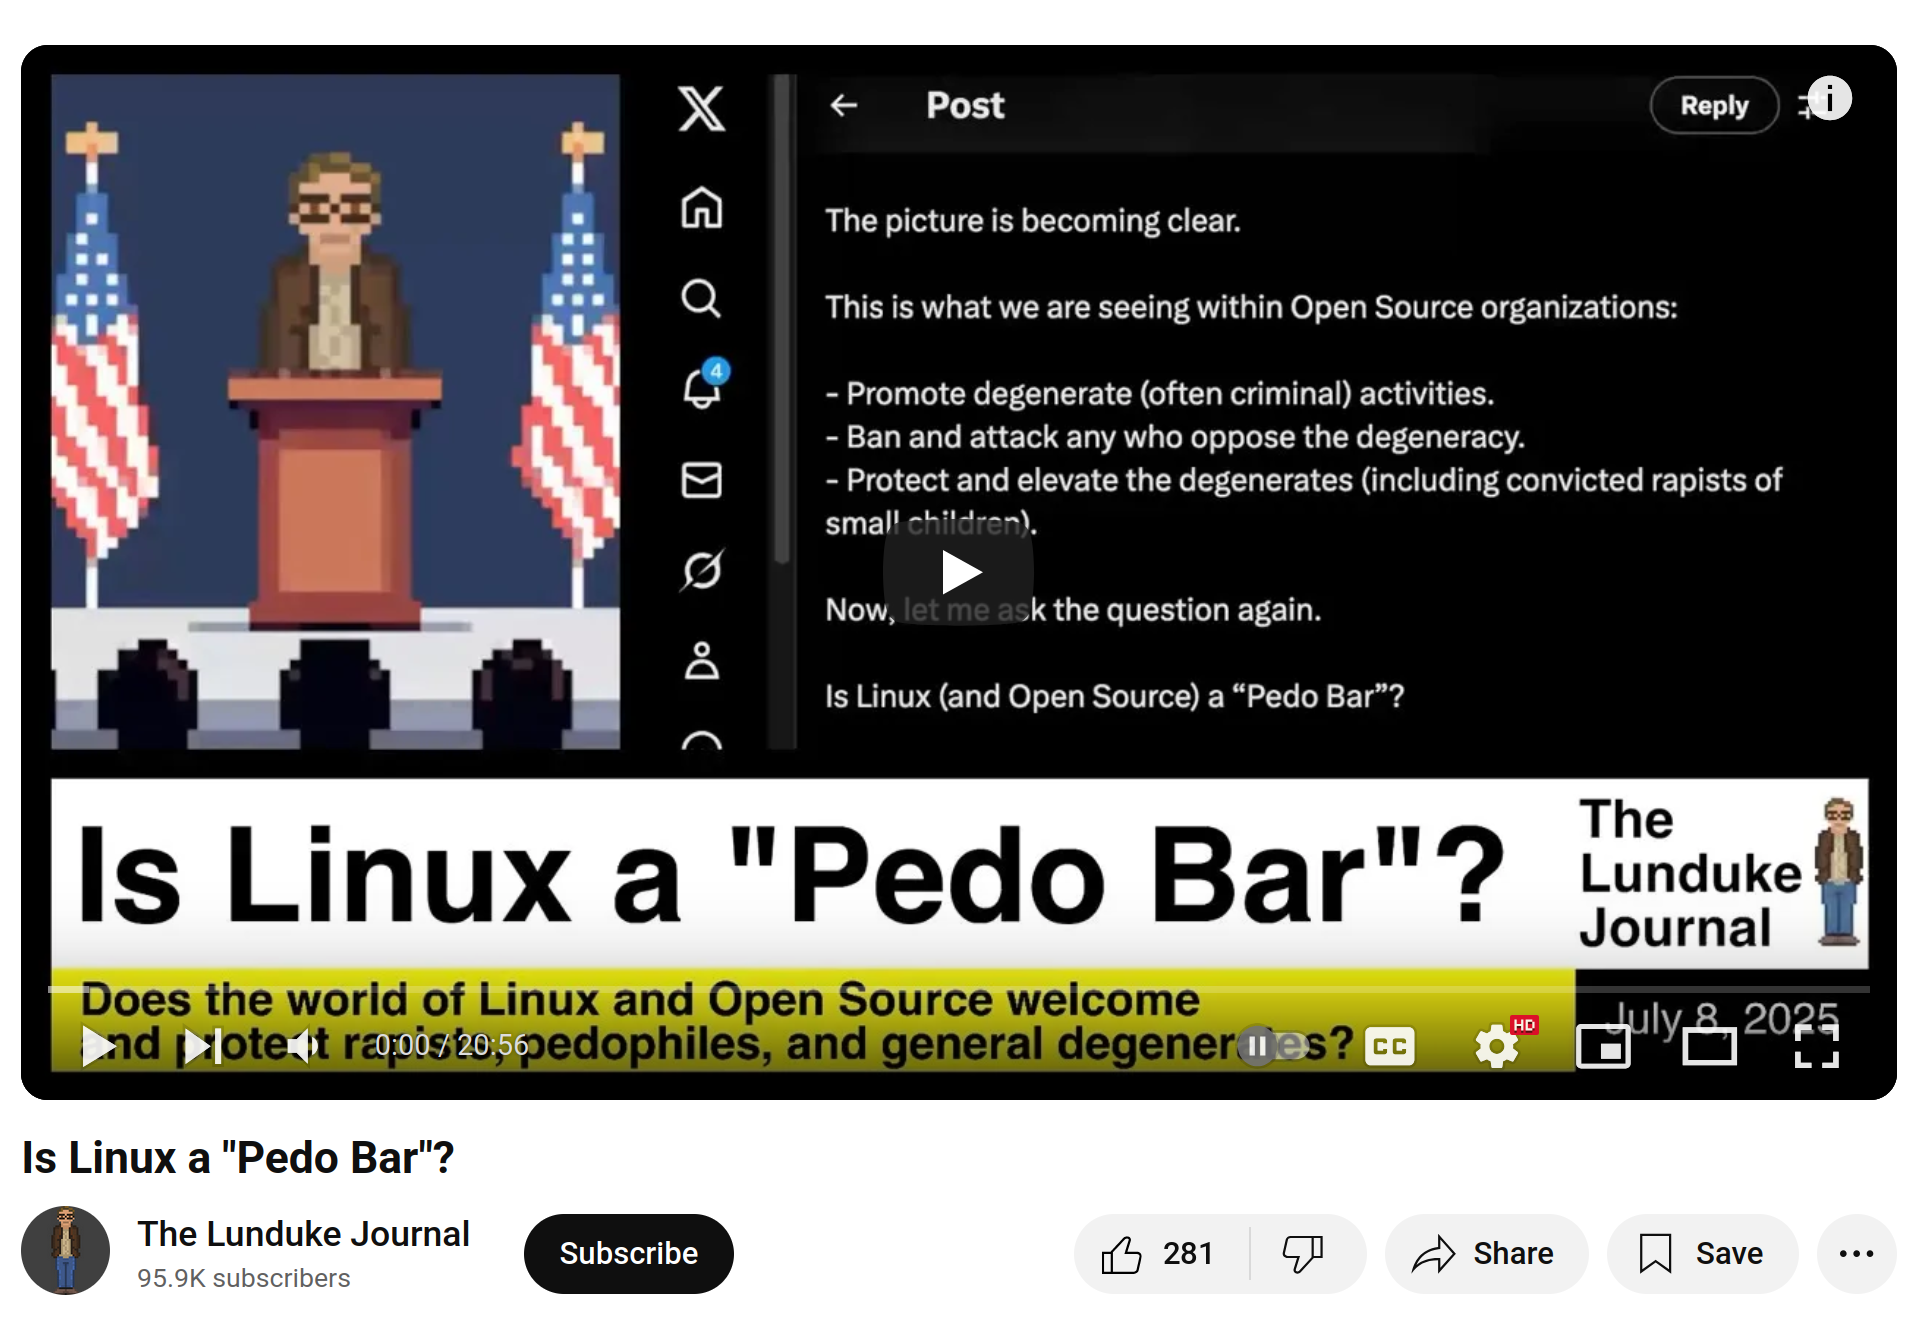Click the video title text

(x=238, y=1158)
